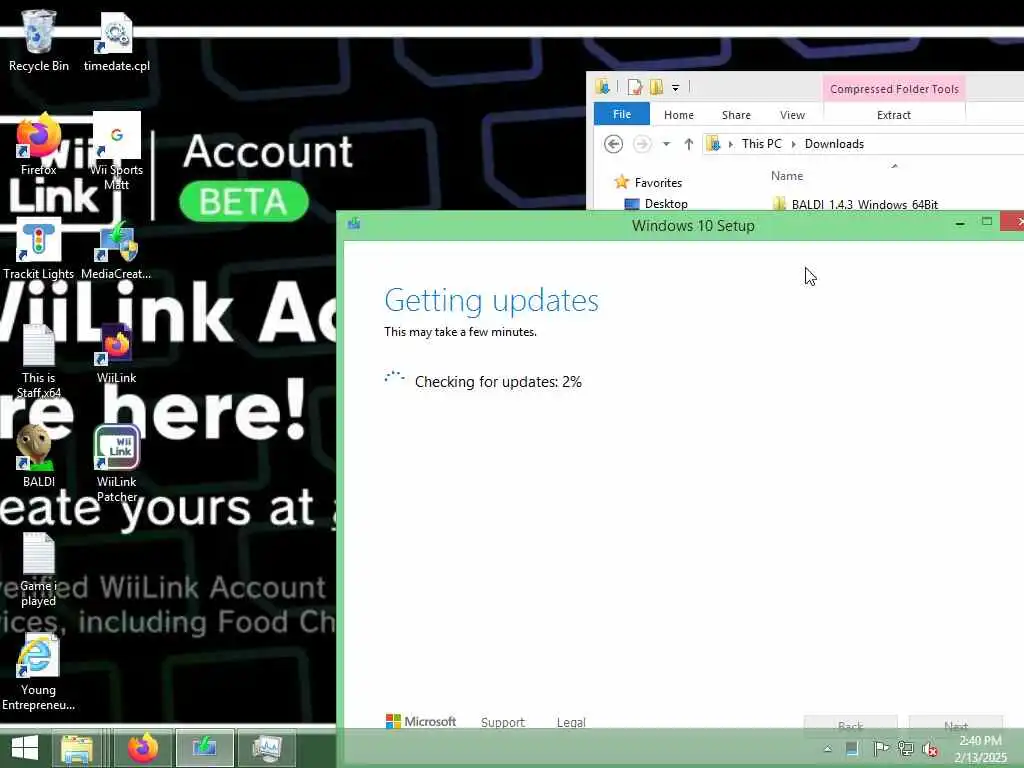
Task: Open File Explorer from the taskbar
Action: (77, 748)
